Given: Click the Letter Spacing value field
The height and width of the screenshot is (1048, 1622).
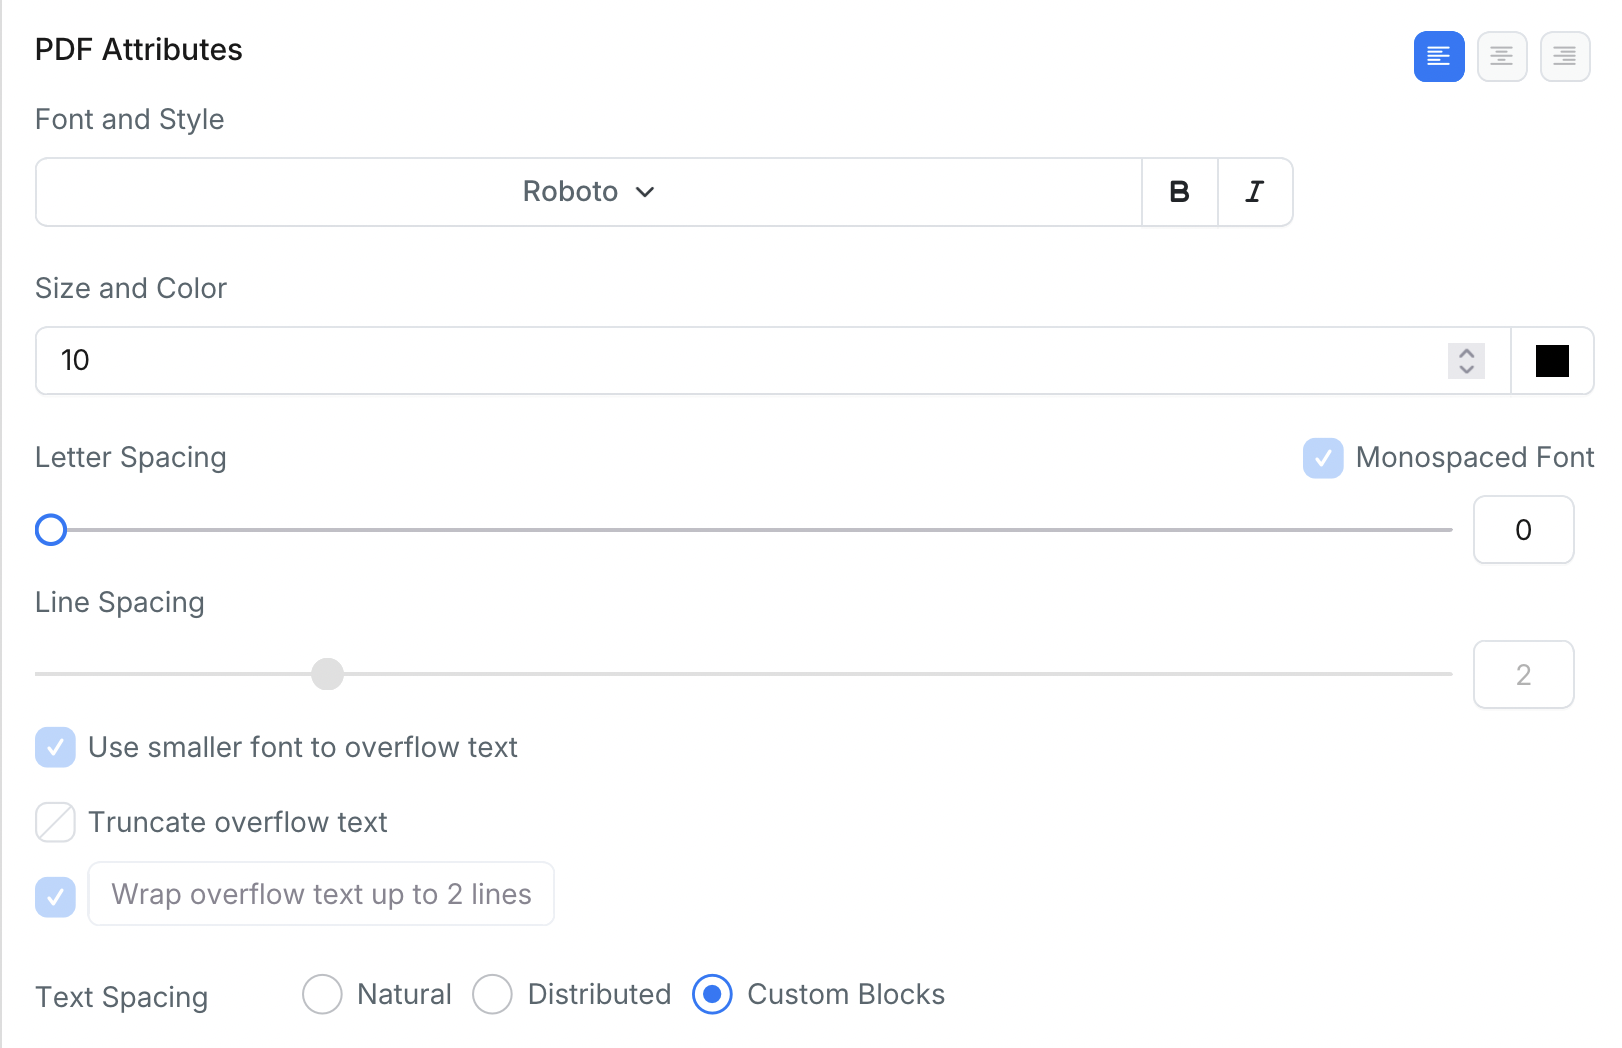Looking at the screenshot, I should 1523,530.
